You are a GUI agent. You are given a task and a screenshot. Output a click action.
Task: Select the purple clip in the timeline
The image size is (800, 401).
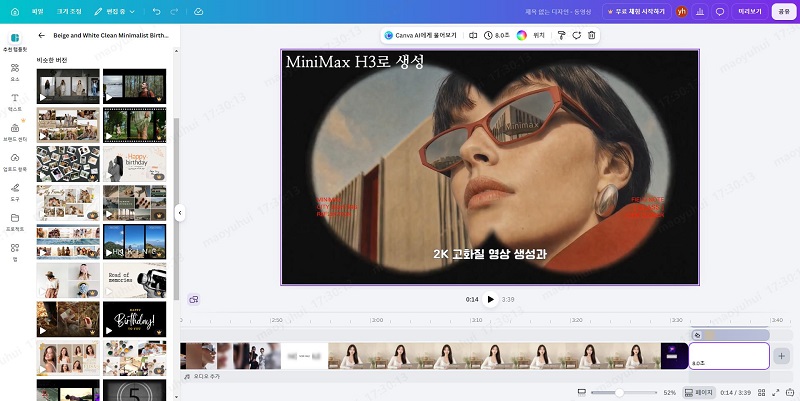pos(674,356)
